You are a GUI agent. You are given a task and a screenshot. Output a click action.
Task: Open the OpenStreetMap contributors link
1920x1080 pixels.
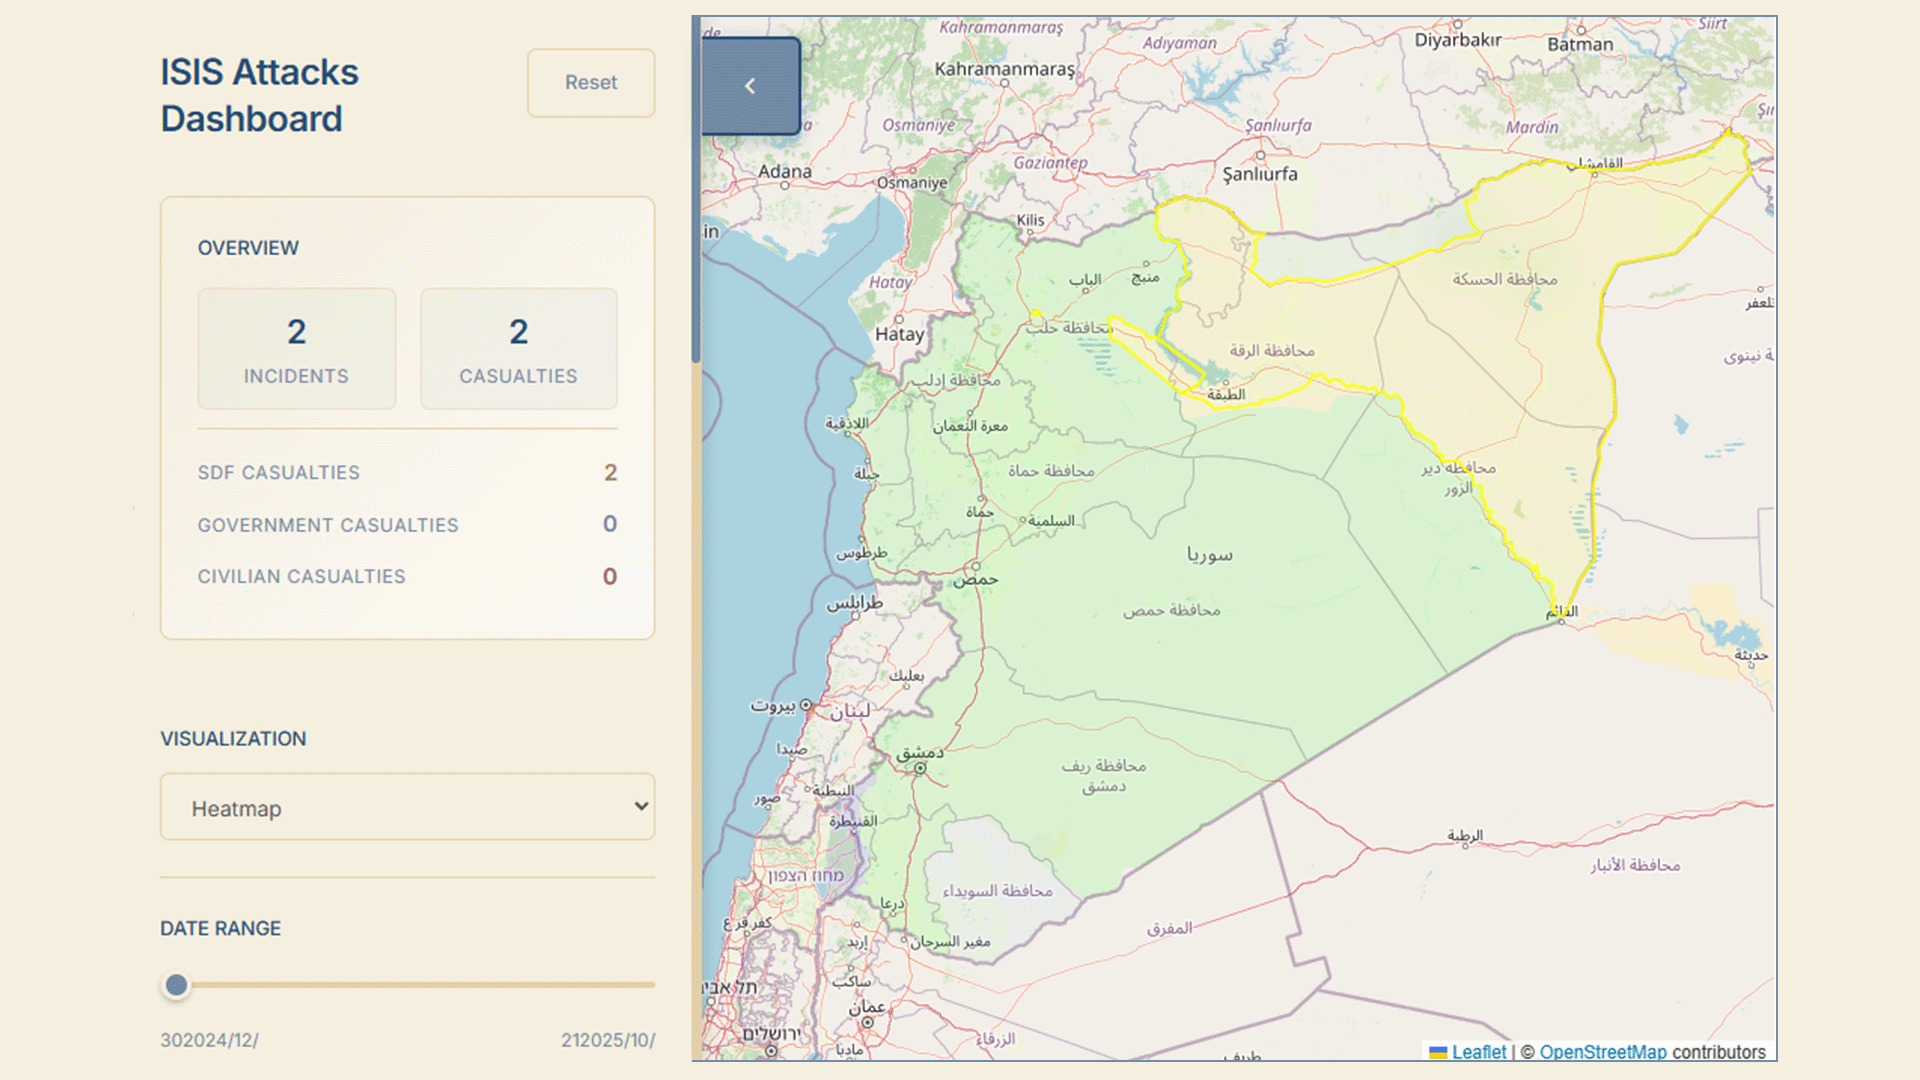[x=1602, y=1052]
